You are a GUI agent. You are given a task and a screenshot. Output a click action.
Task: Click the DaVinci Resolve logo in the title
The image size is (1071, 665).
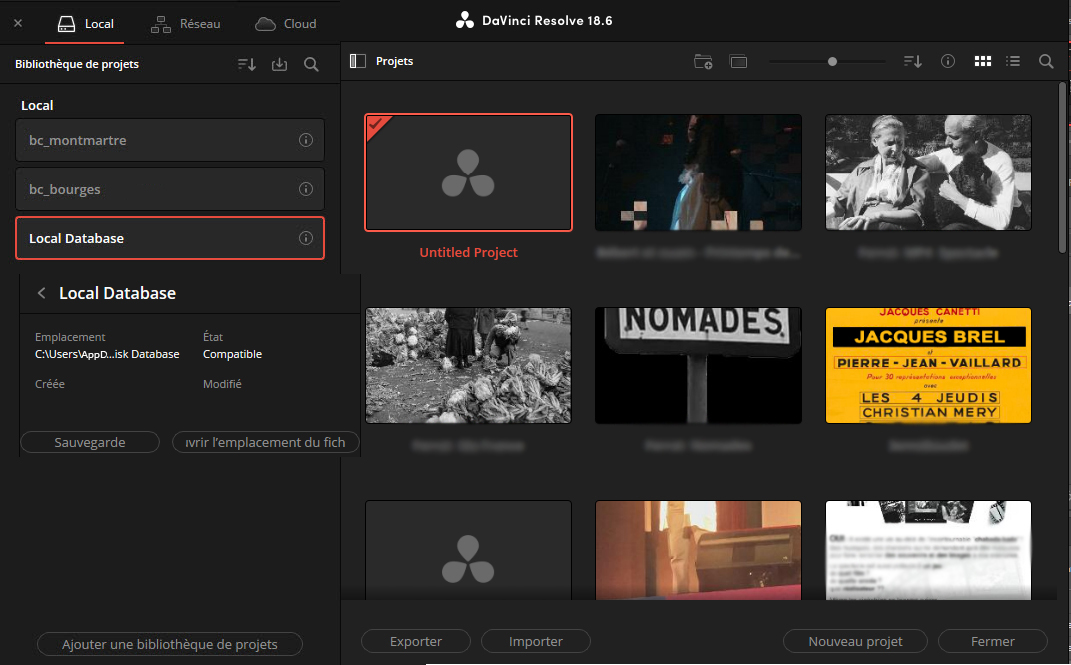tap(465, 20)
